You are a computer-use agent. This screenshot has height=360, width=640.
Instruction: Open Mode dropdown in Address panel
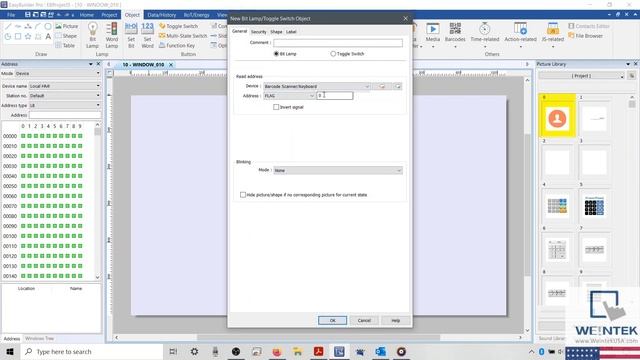tap(58, 73)
